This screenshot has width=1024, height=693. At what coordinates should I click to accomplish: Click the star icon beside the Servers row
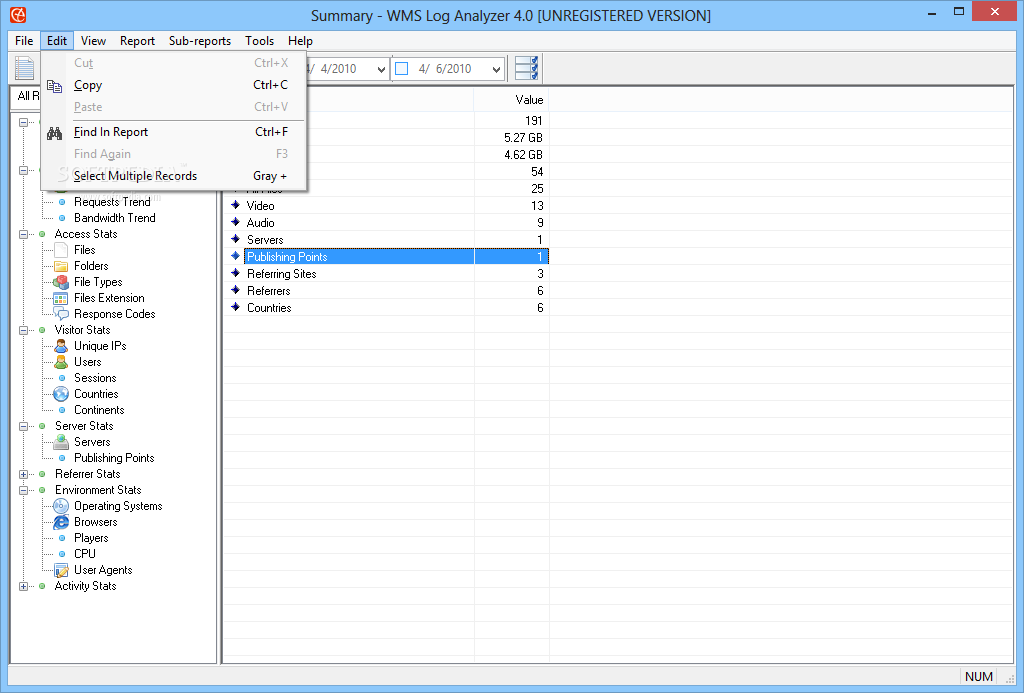(x=236, y=240)
